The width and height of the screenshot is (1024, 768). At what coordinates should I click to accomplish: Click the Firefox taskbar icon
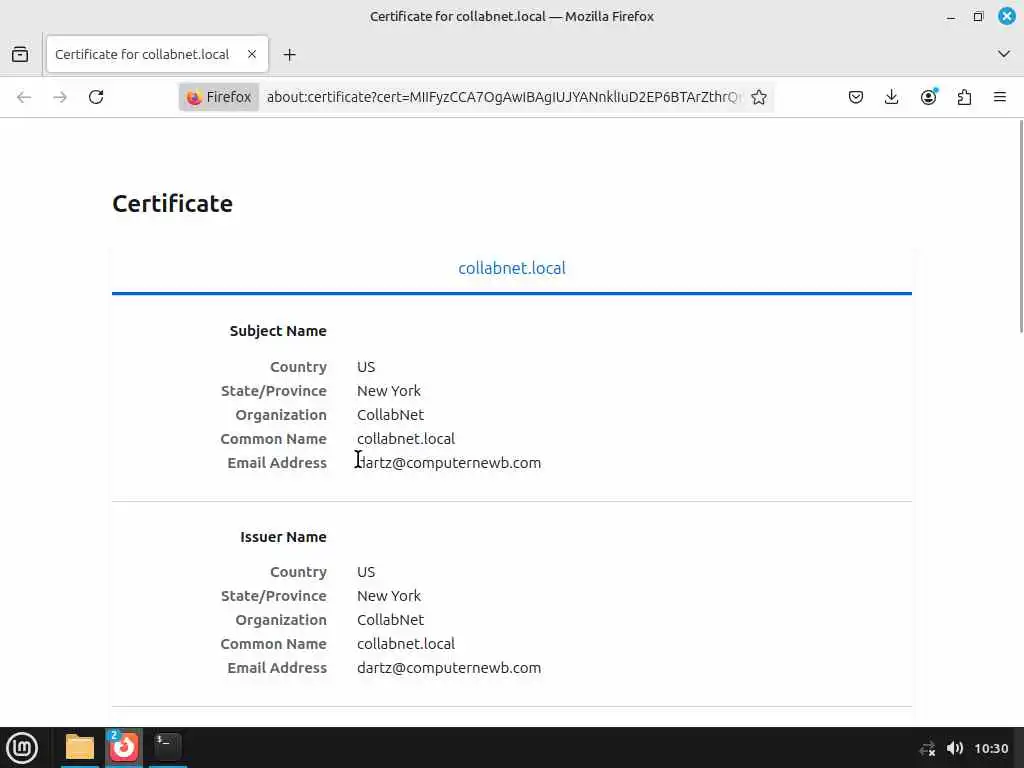tap(123, 748)
